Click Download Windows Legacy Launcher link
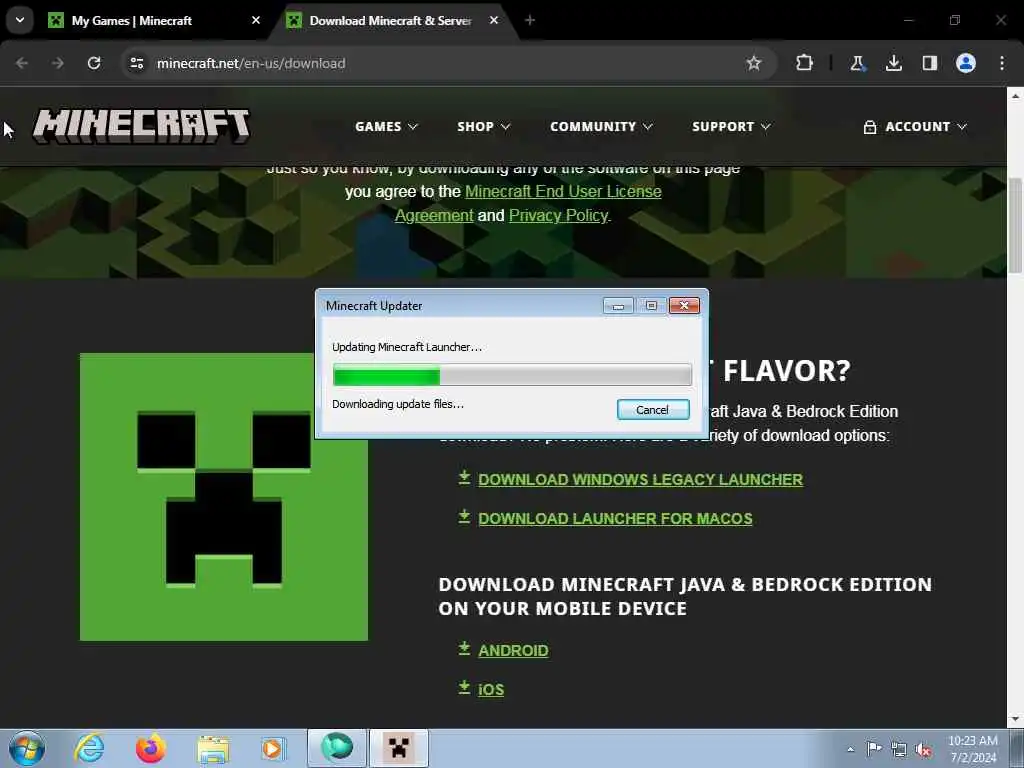Image resolution: width=1024 pixels, height=768 pixels. click(x=640, y=479)
